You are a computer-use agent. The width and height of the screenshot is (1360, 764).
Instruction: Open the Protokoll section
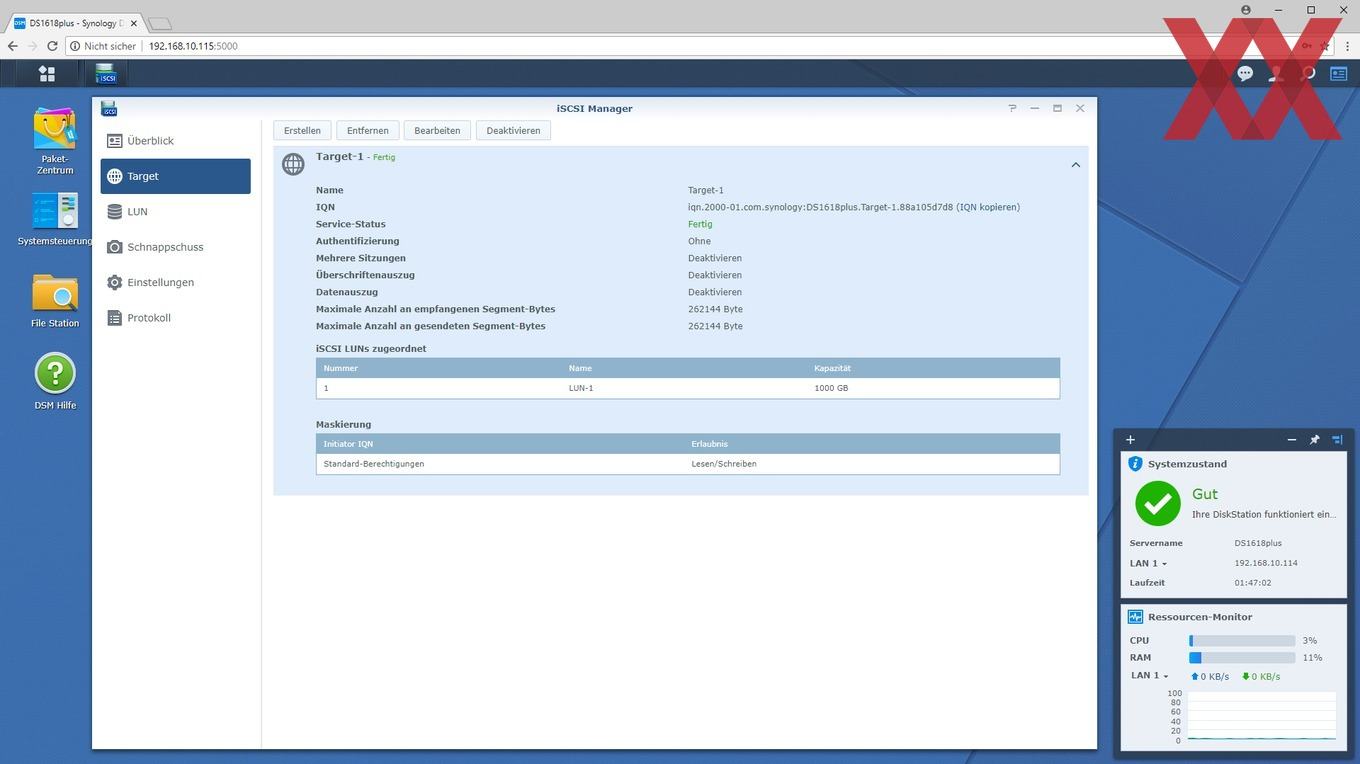[175, 318]
